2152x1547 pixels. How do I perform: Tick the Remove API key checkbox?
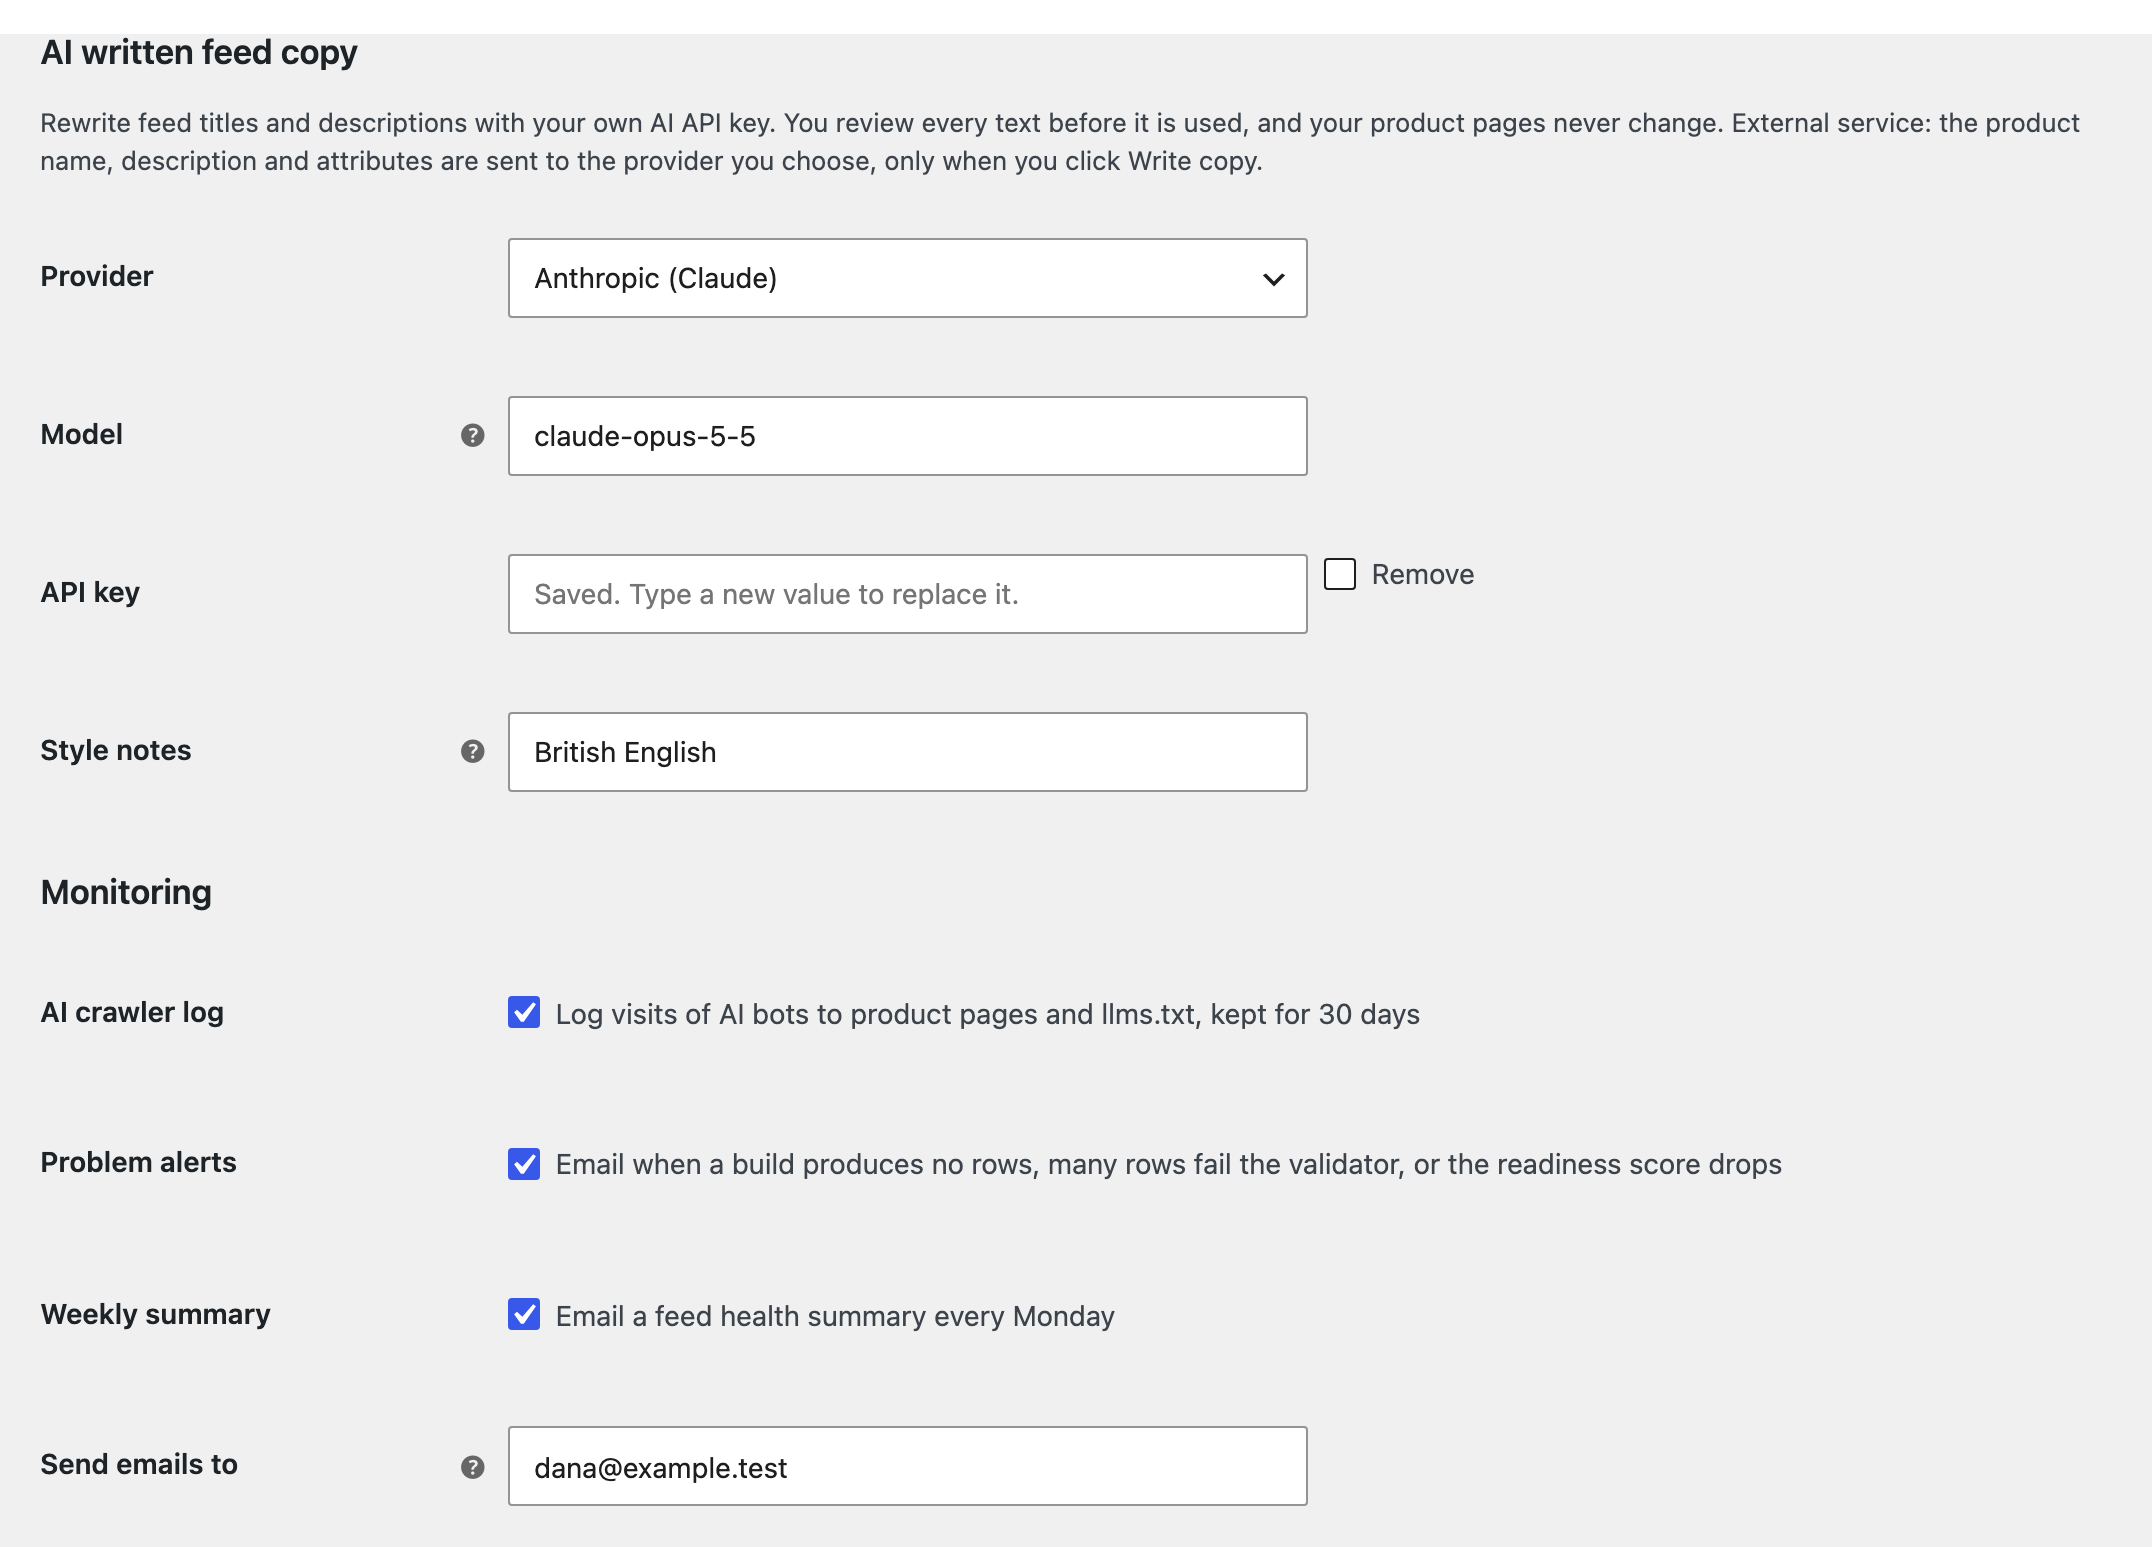point(1340,574)
